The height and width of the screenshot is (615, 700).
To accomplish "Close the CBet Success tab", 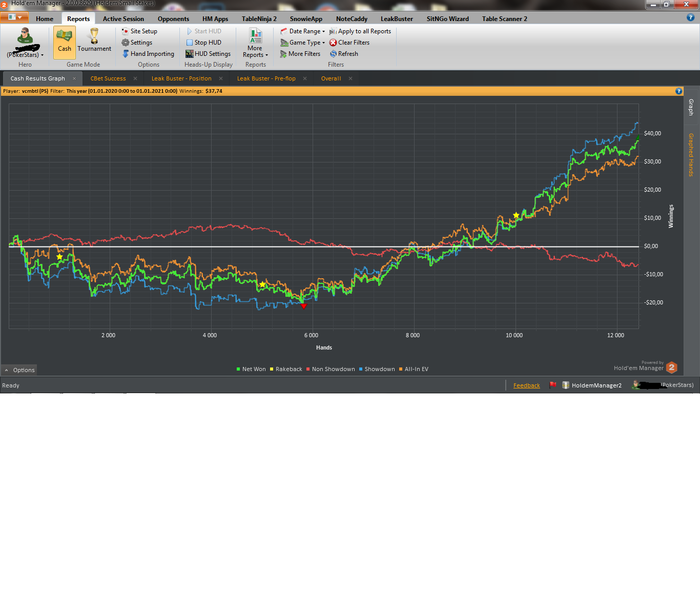I will (135, 79).
